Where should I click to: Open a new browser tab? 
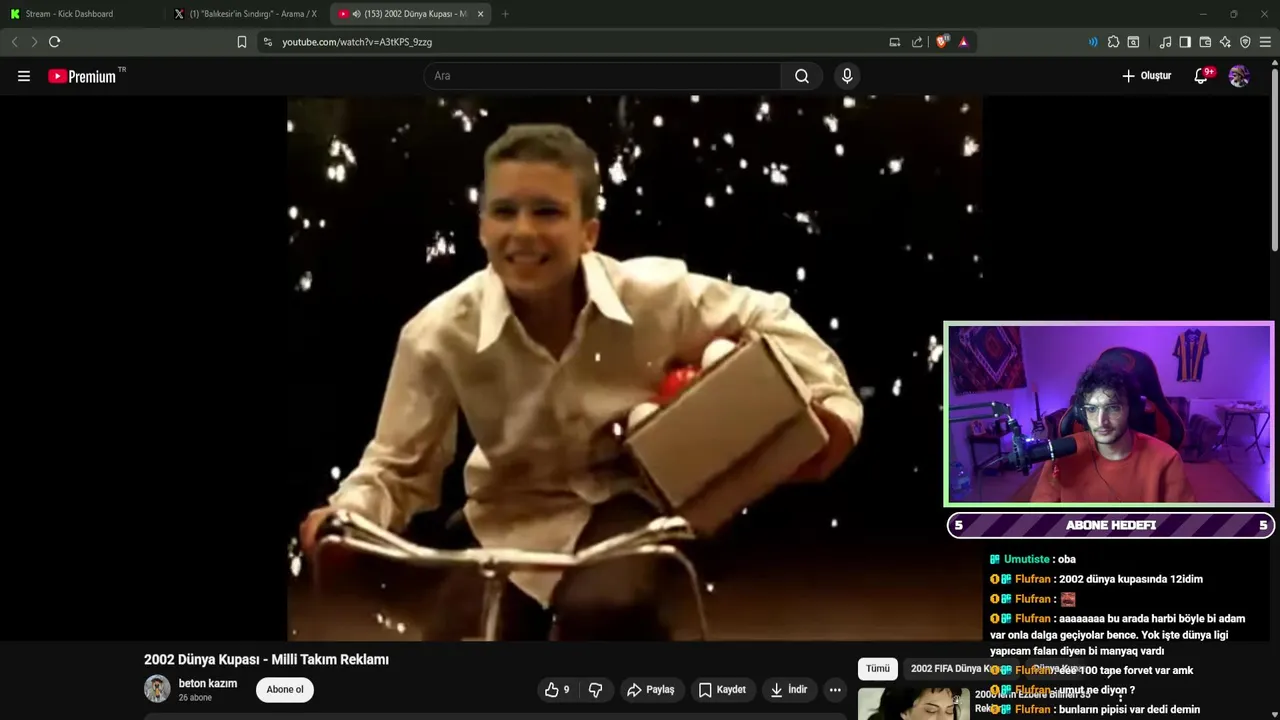point(505,14)
